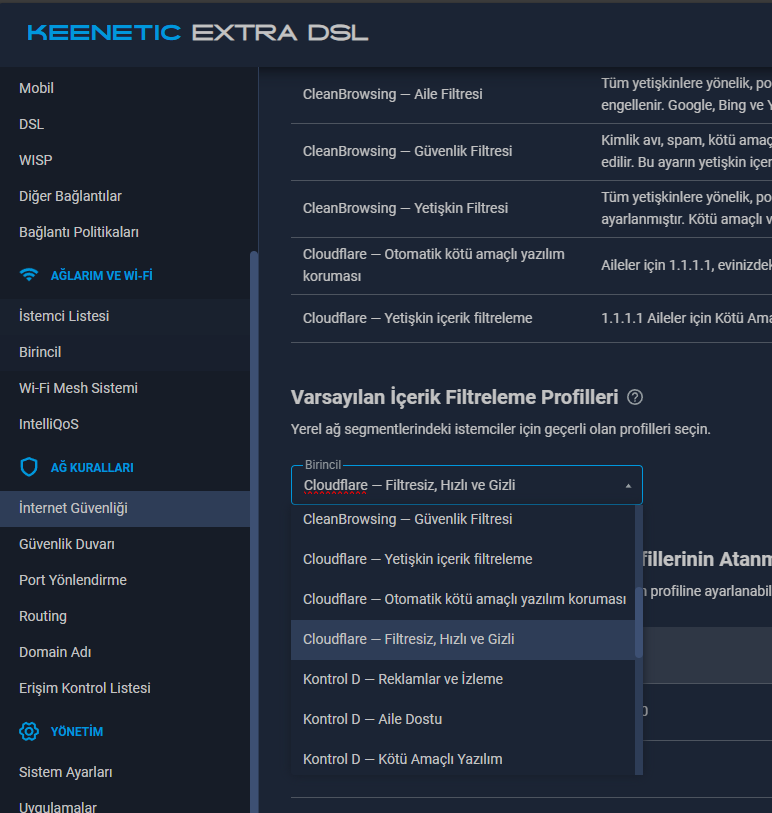The height and width of the screenshot is (813, 772).
Task: Click the description about Yerel ağ segmentlerindeki istemciler
Action: pyautogui.click(x=500, y=429)
